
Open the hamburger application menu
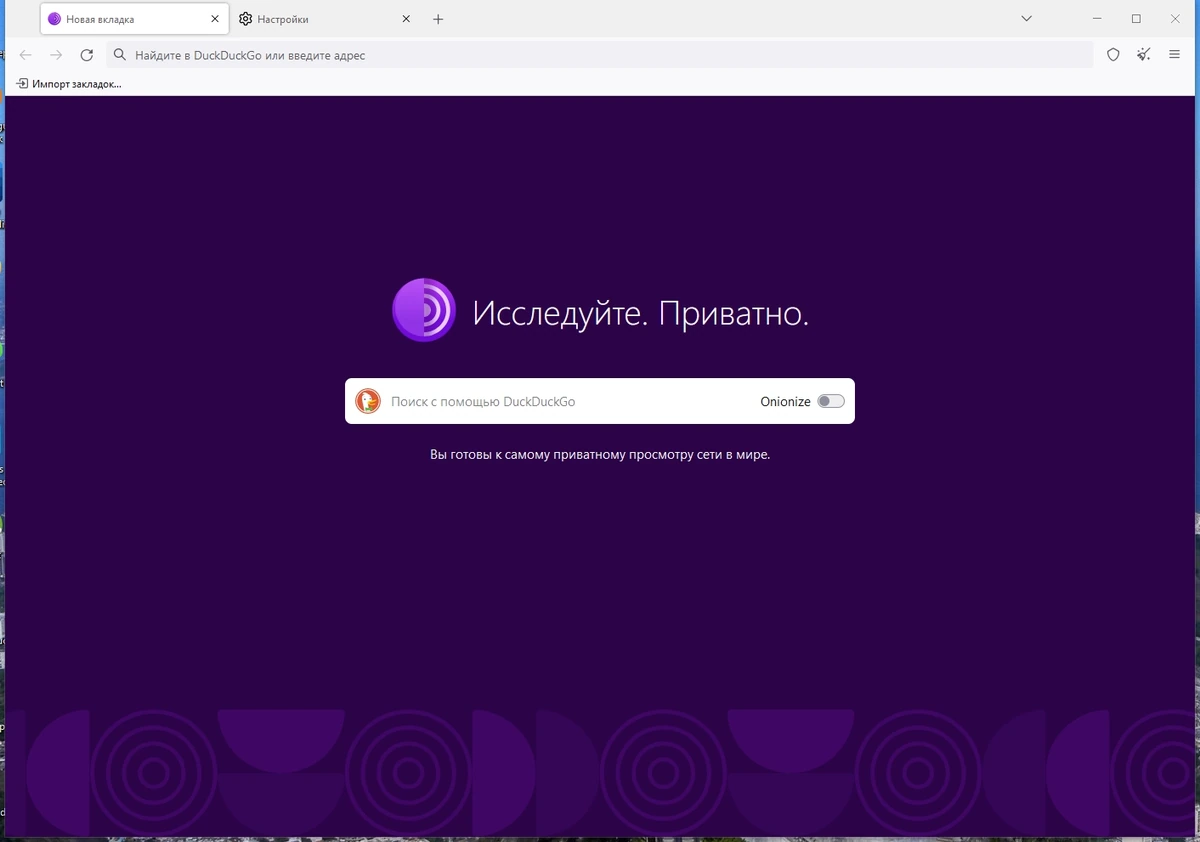[1175, 55]
